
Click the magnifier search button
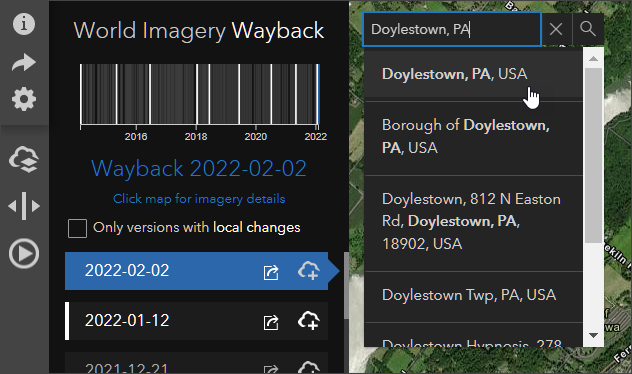pyautogui.click(x=588, y=29)
